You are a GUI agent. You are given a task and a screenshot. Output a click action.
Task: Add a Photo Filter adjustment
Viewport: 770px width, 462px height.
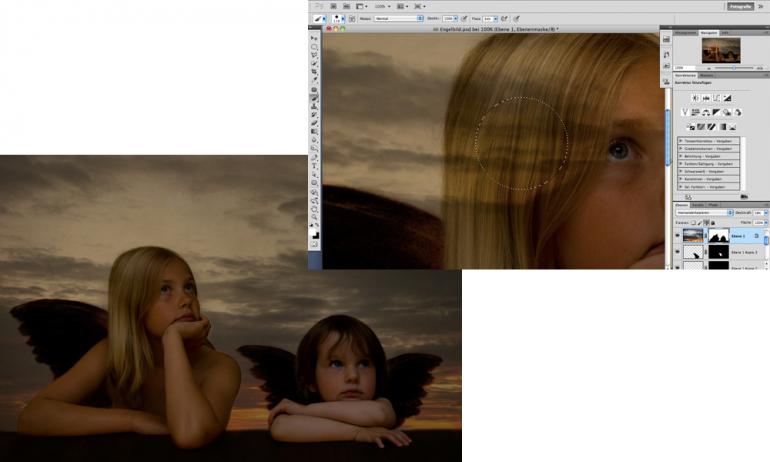(x=727, y=112)
